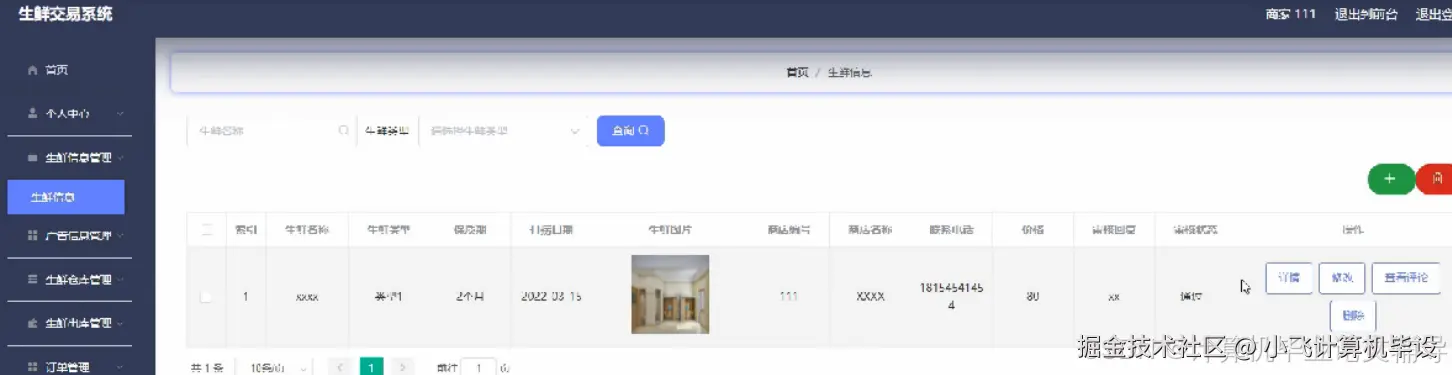This screenshot has width=1452, height=375.
Task: Click the 2022-03-15 date cell
Action: coord(551,297)
